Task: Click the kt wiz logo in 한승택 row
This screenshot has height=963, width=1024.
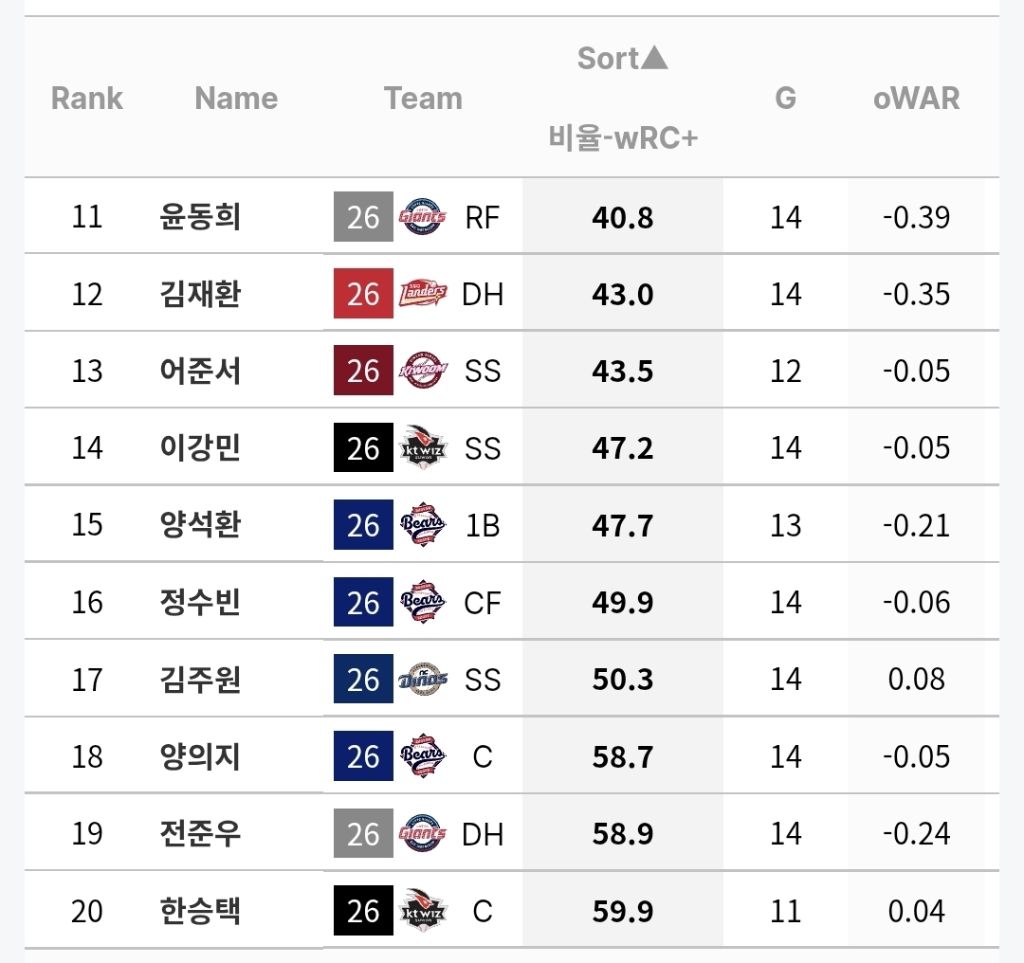Action: [423, 911]
